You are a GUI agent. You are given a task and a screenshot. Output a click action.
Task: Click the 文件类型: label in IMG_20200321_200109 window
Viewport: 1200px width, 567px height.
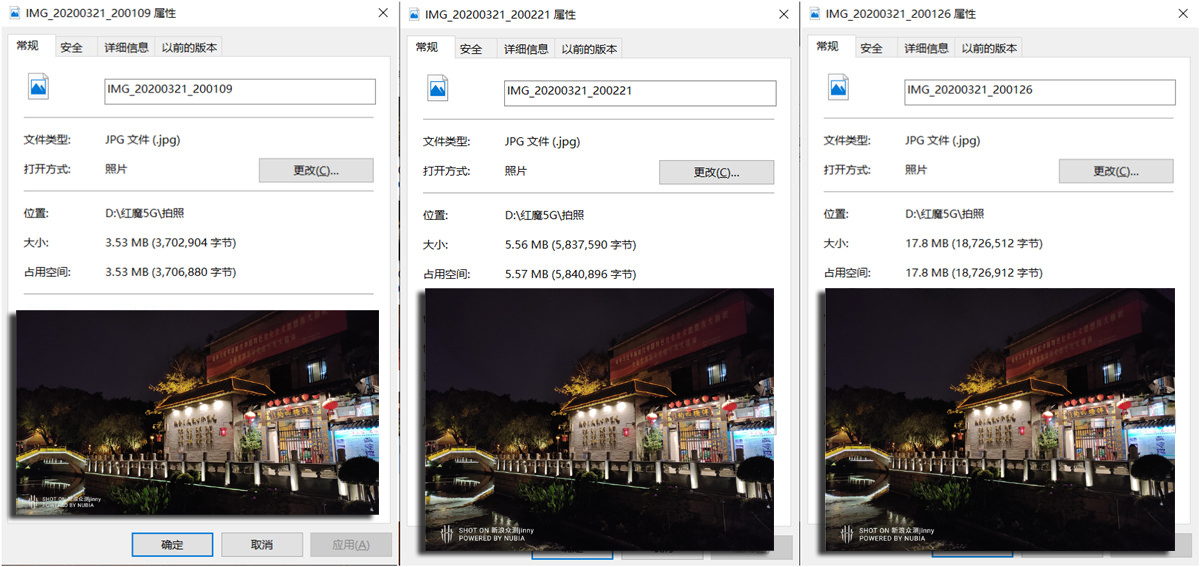(x=48, y=140)
